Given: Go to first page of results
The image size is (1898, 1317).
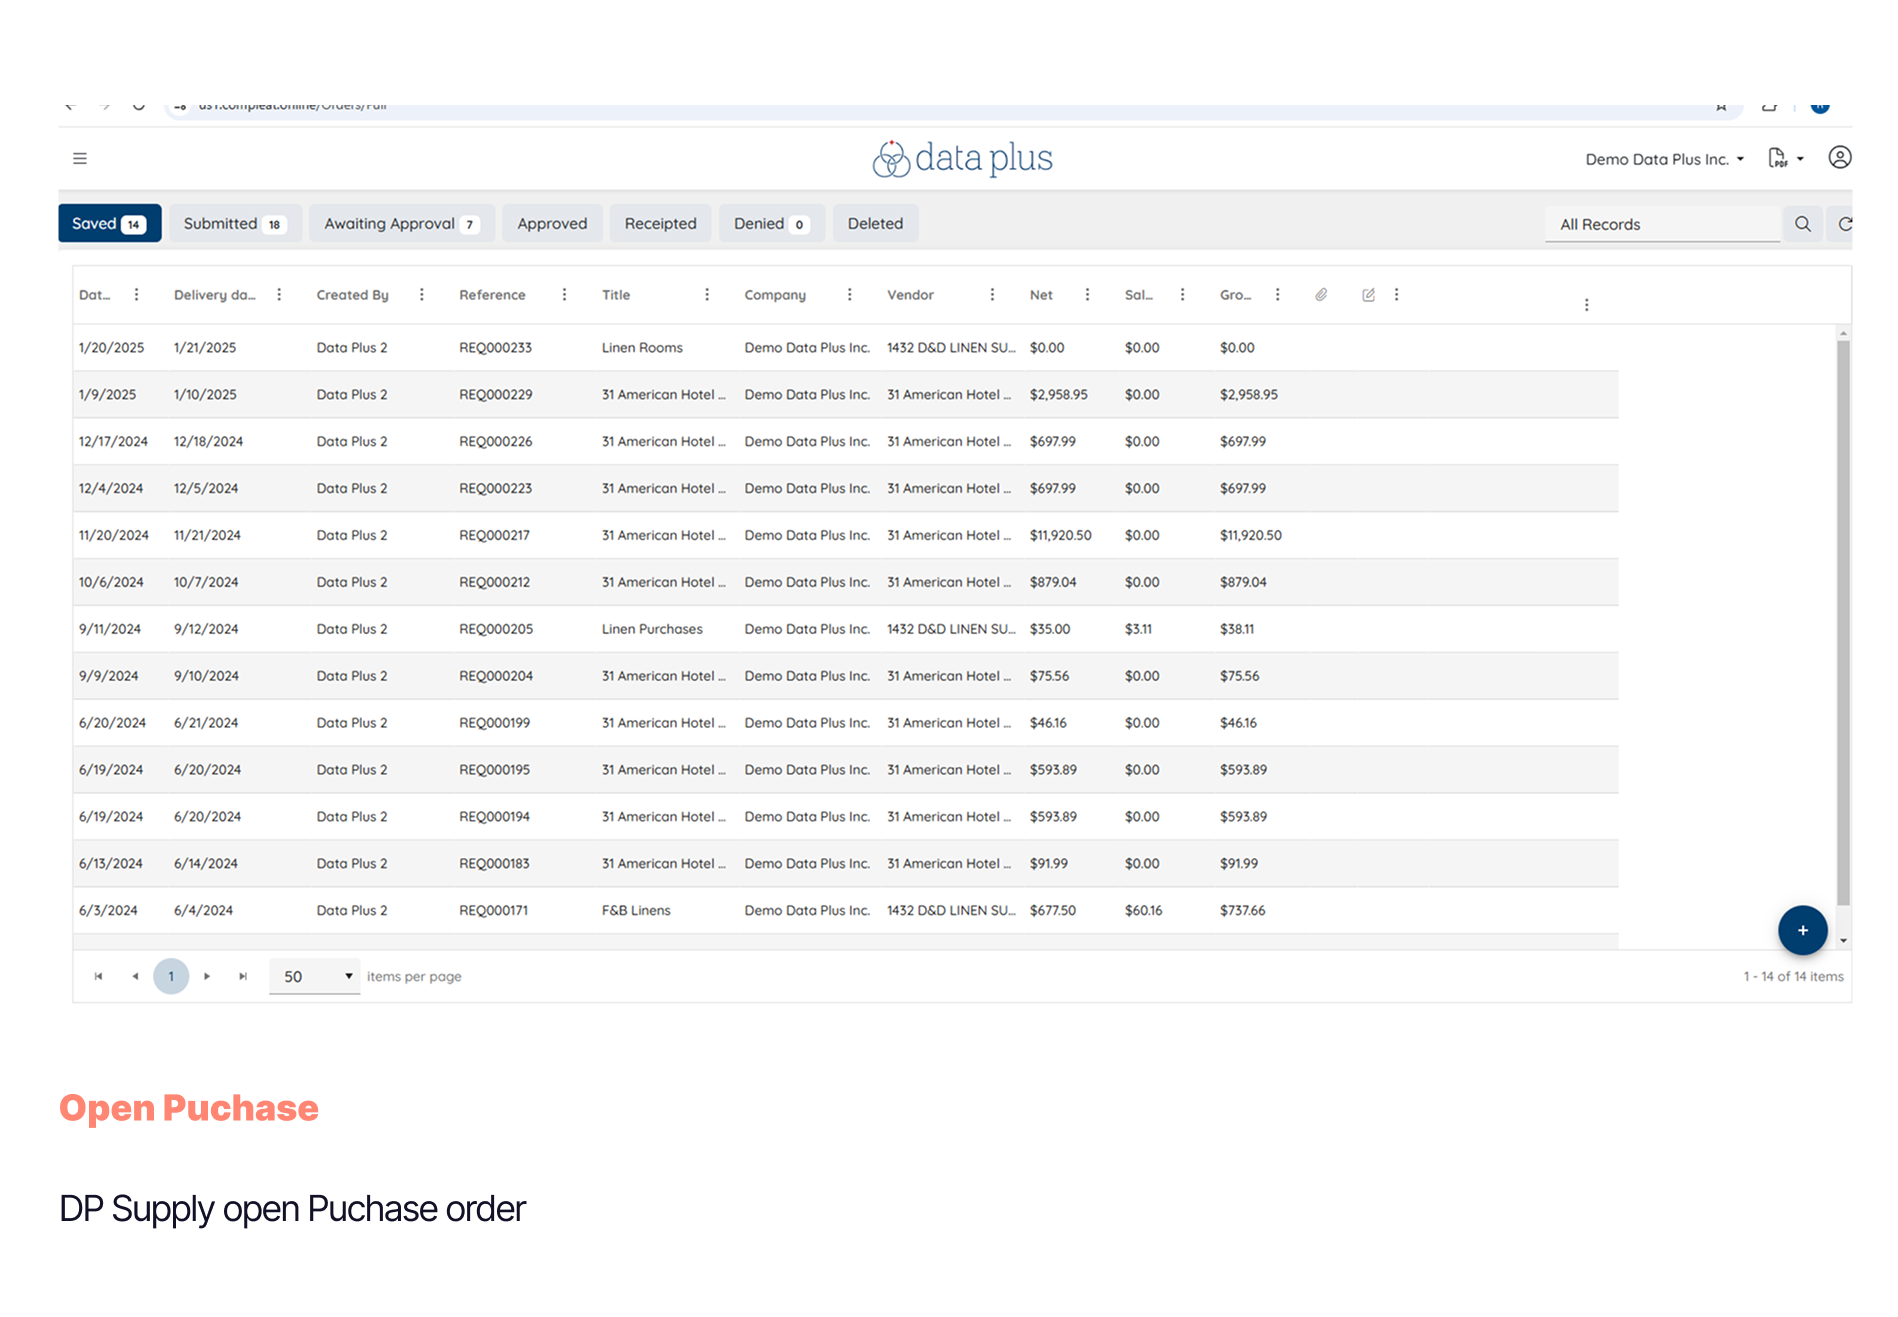Looking at the screenshot, I should [x=98, y=976].
